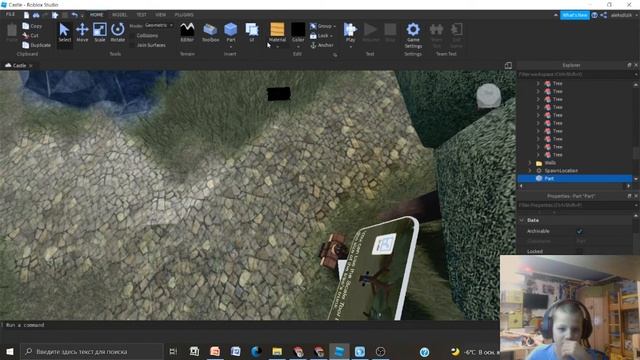Open File Explorer from the taskbar

click(277, 351)
